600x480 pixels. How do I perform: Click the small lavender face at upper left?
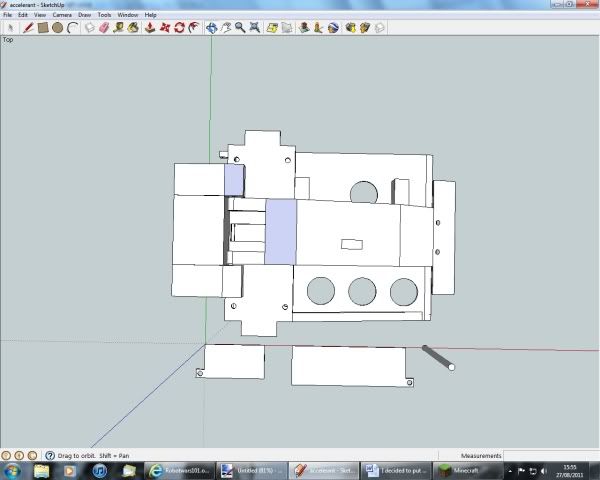tap(234, 180)
